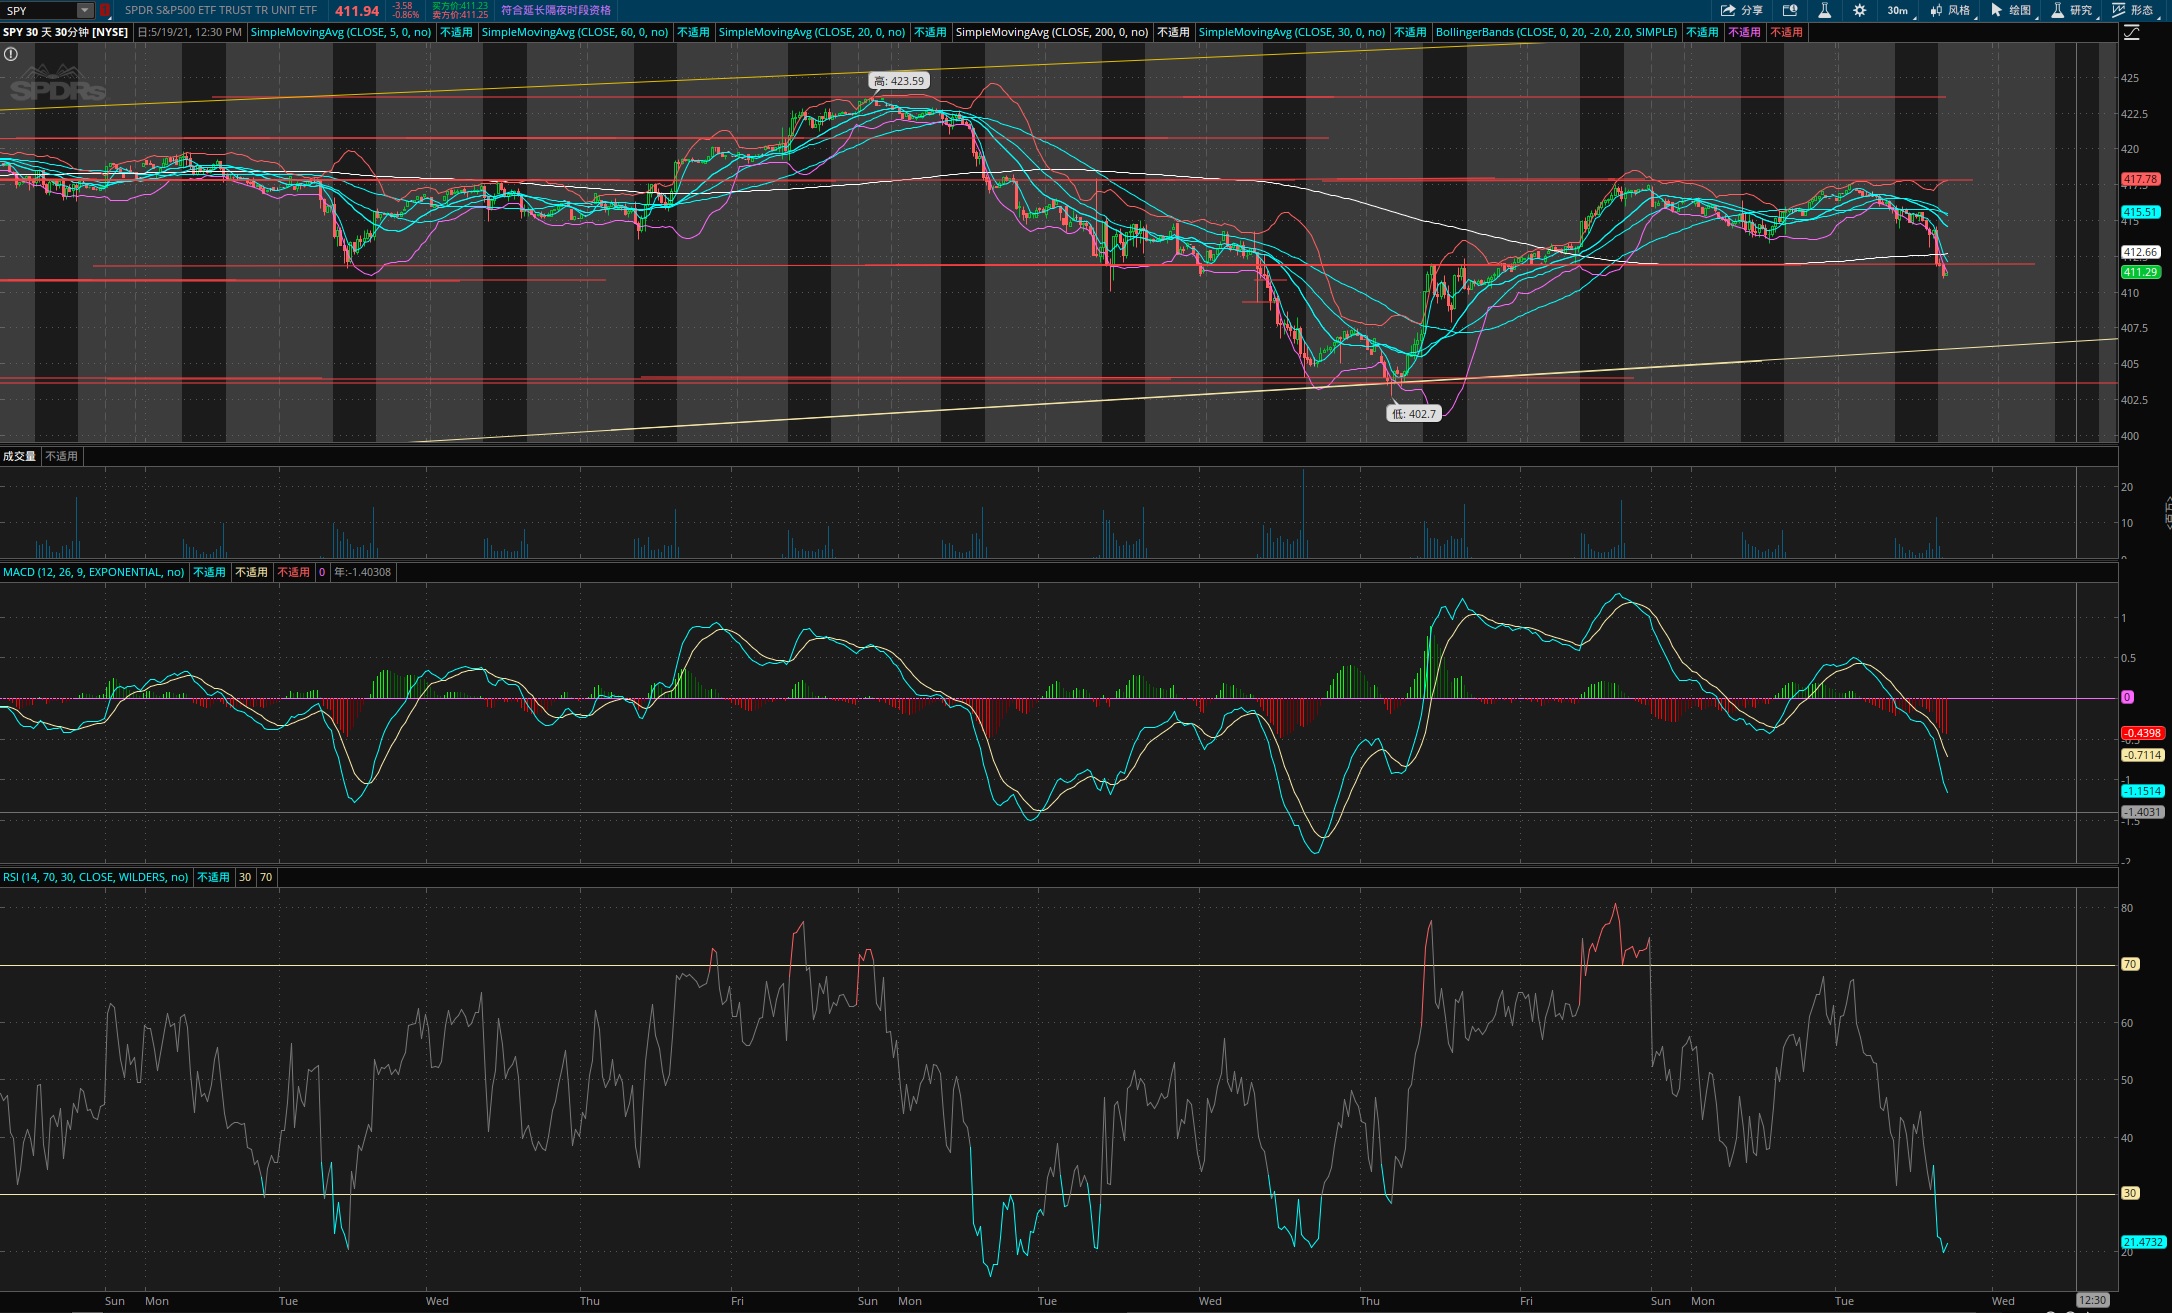
Task: Select SimpleMovingAvg (CLOSE, 20, 0, no) label
Action: pos(812,32)
